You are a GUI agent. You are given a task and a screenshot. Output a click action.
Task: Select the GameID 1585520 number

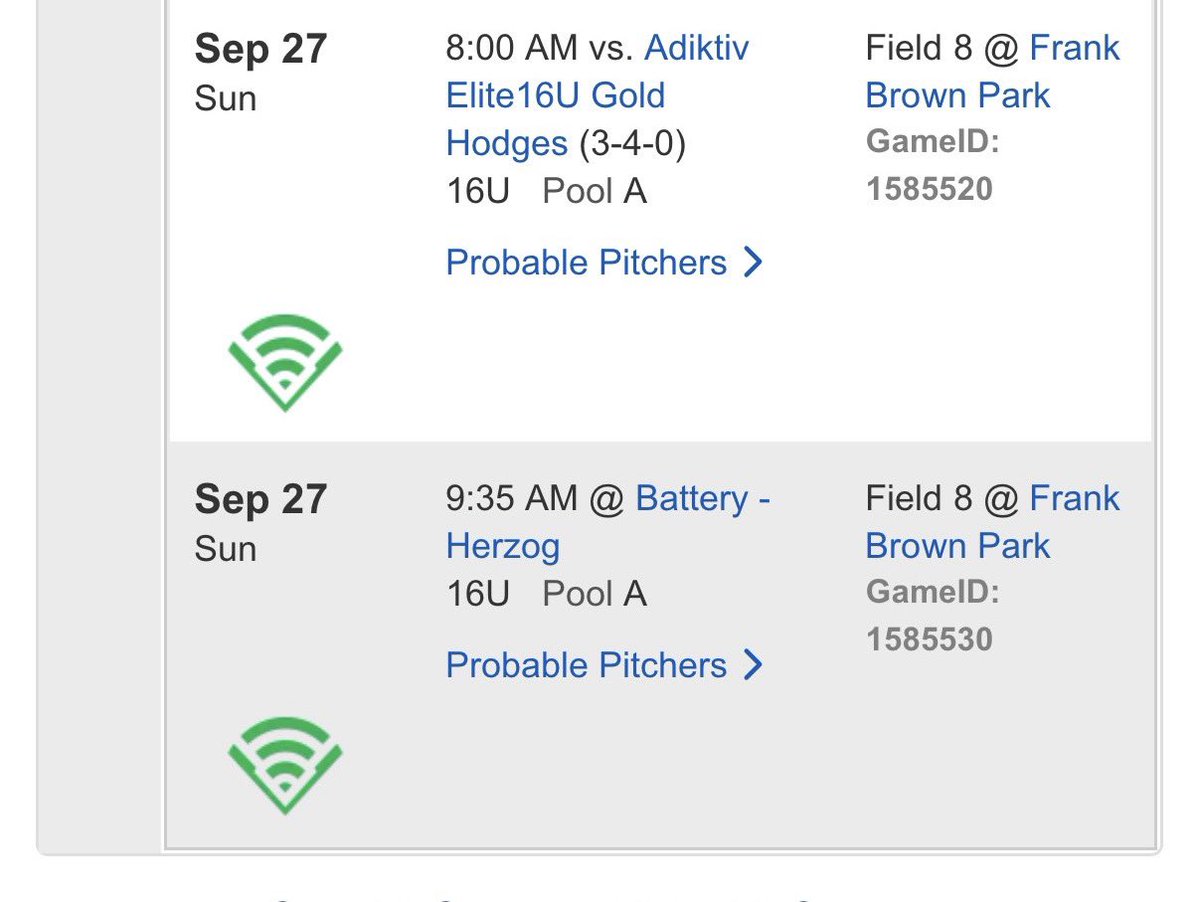[929, 189]
